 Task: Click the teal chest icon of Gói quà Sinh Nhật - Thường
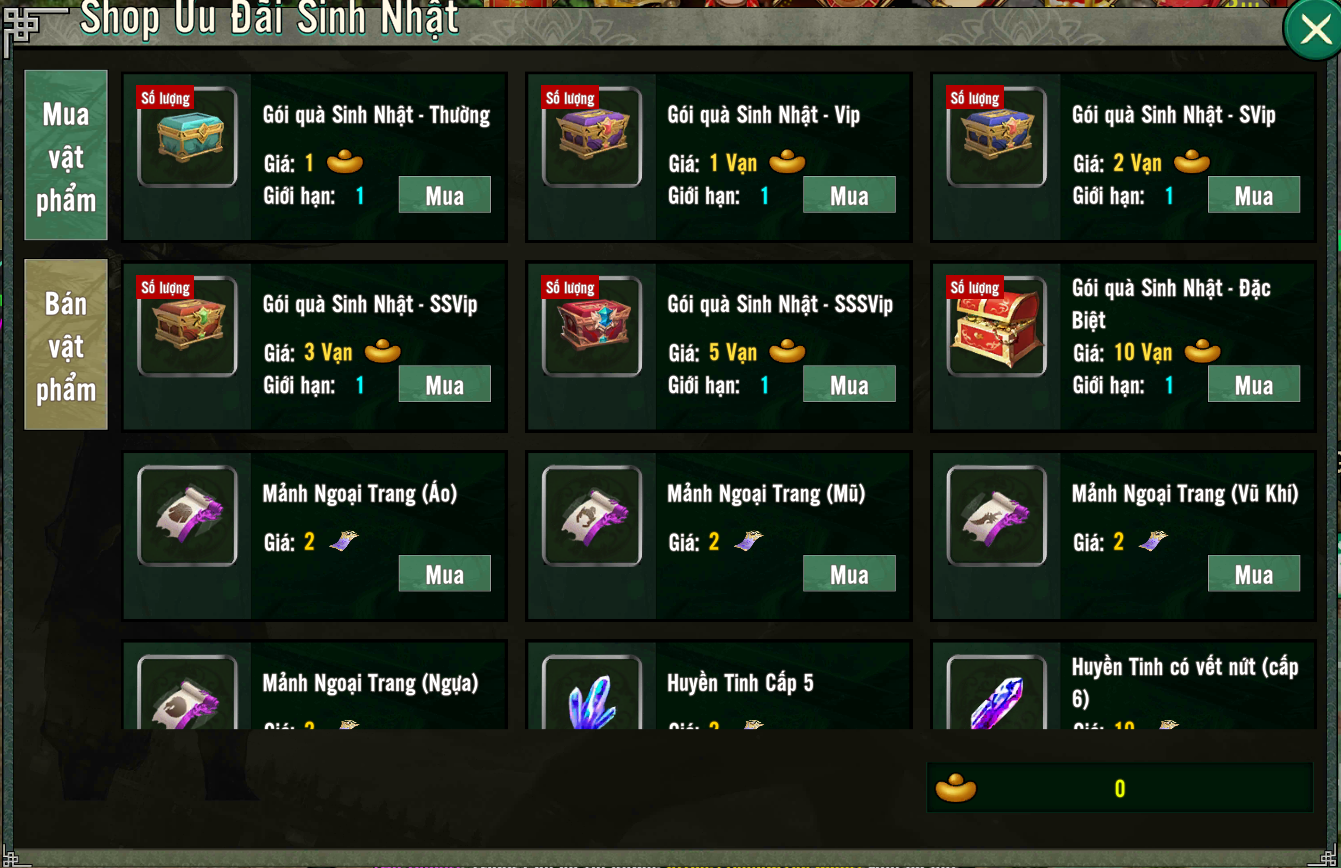187,137
